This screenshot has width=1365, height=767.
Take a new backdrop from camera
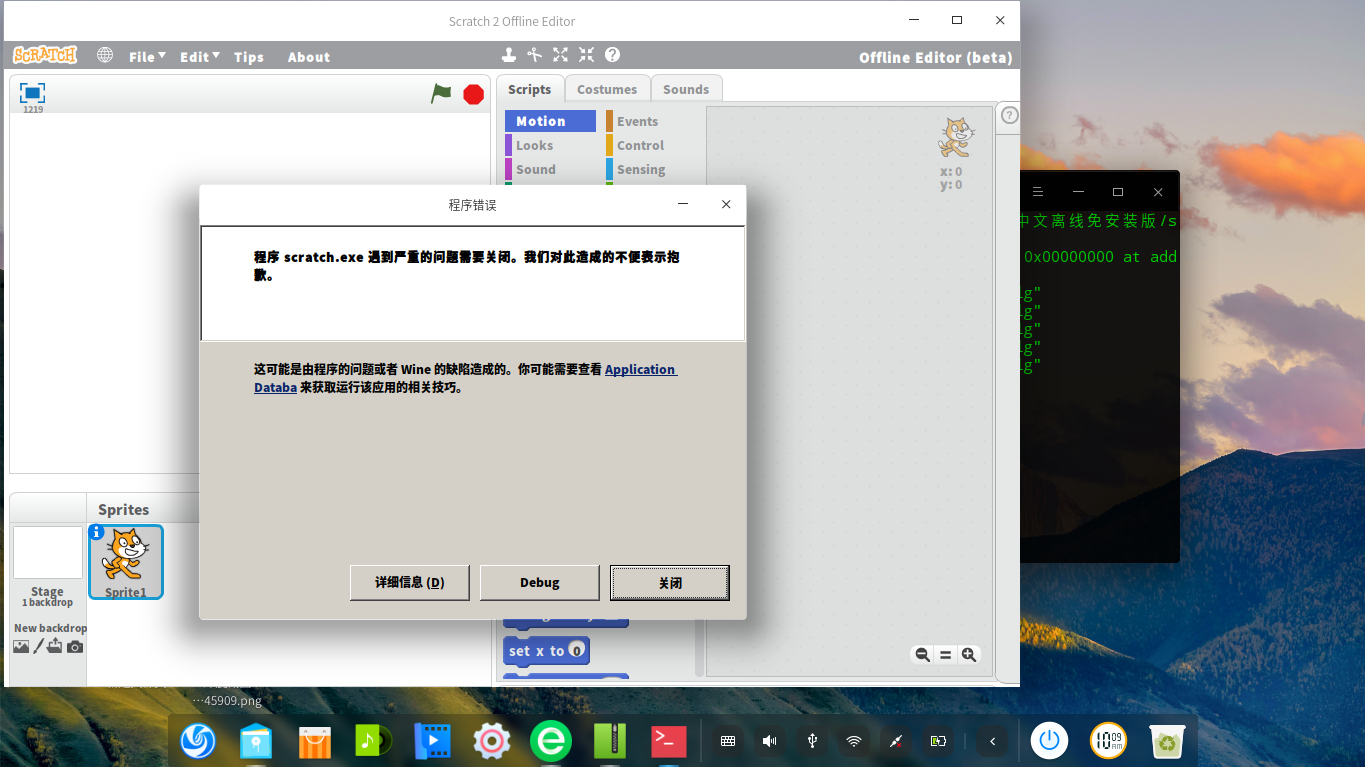point(75,647)
